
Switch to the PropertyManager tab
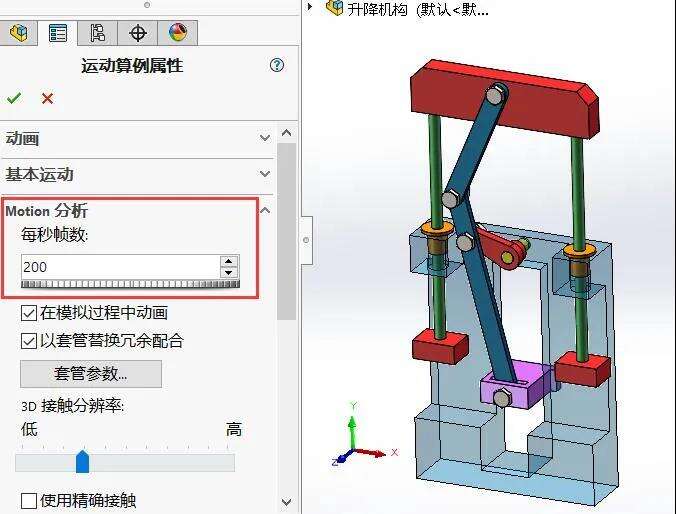point(58,33)
